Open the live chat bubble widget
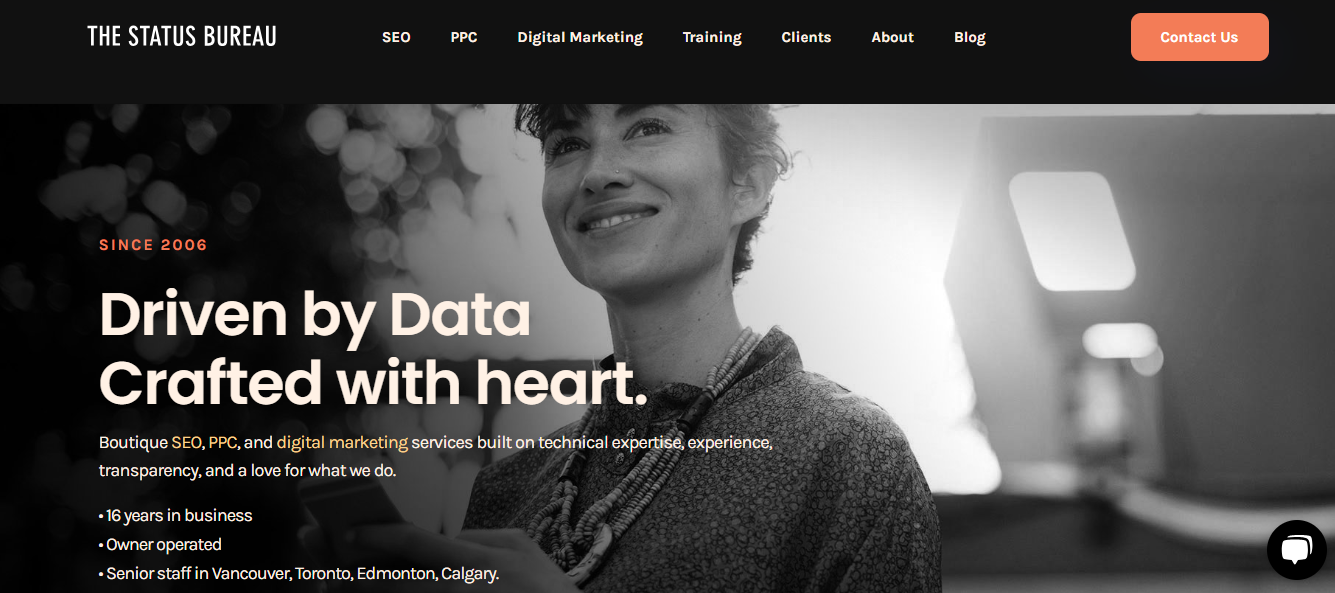This screenshot has width=1335, height=593. [1296, 549]
